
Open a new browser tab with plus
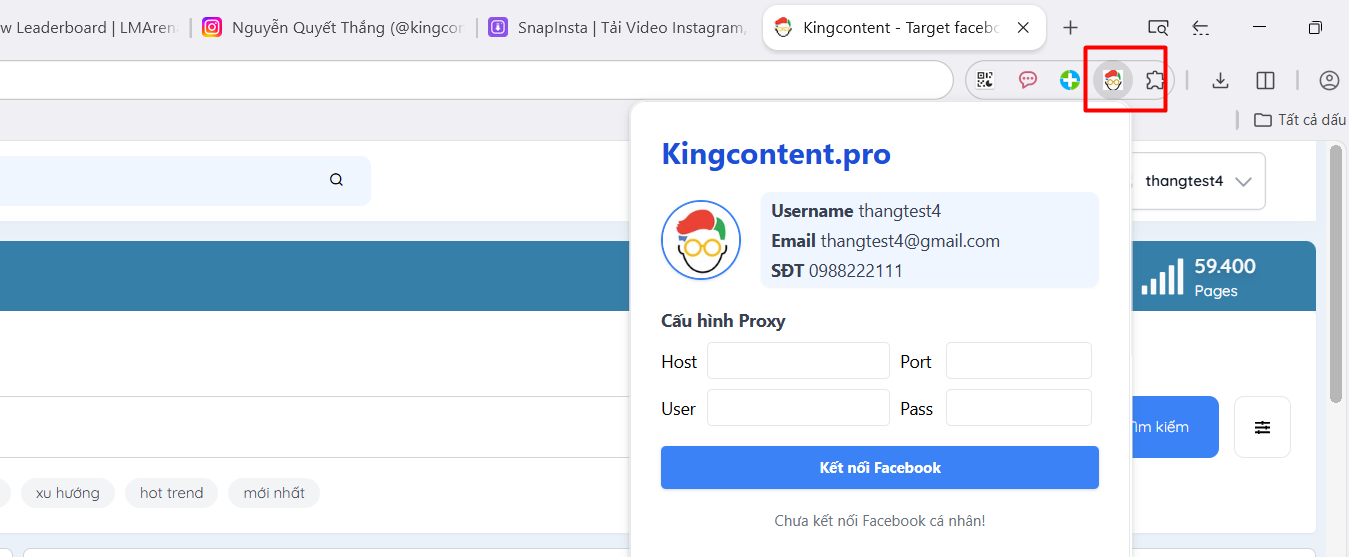(x=1070, y=28)
